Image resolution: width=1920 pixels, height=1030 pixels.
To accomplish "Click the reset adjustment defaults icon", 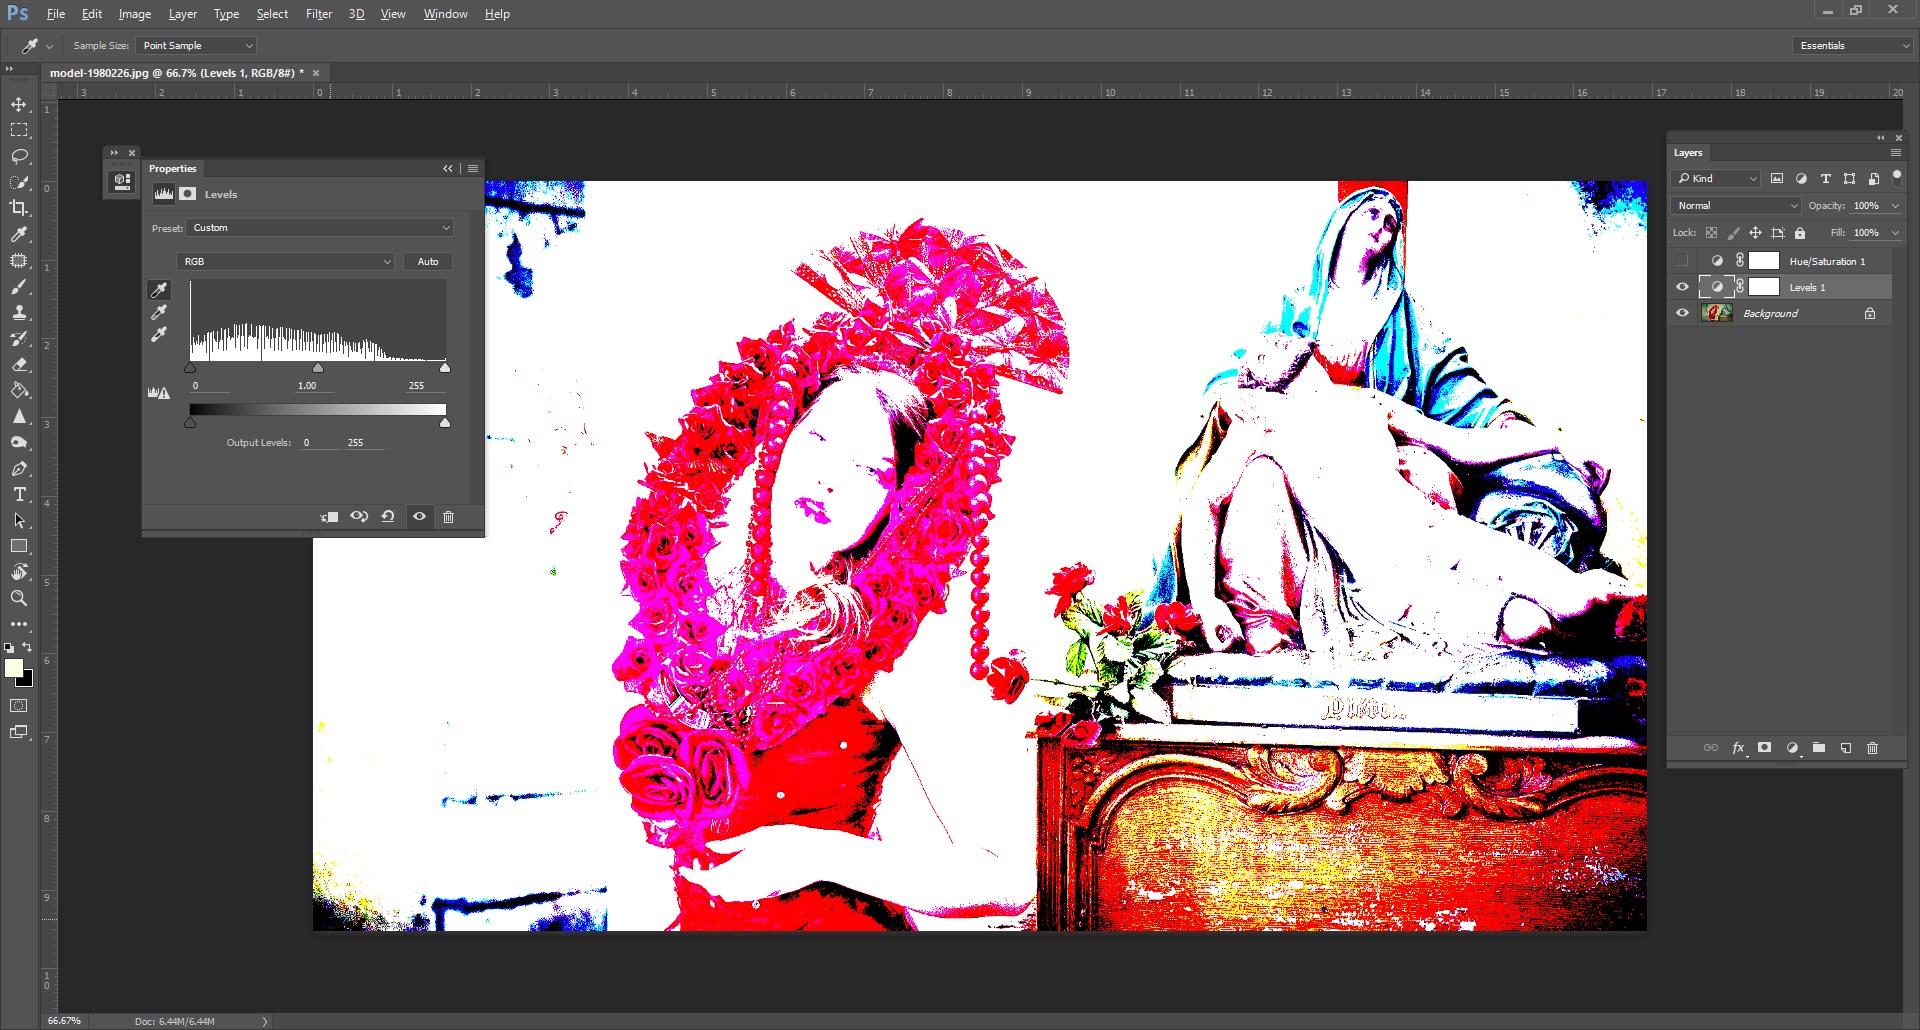I will (x=388, y=517).
